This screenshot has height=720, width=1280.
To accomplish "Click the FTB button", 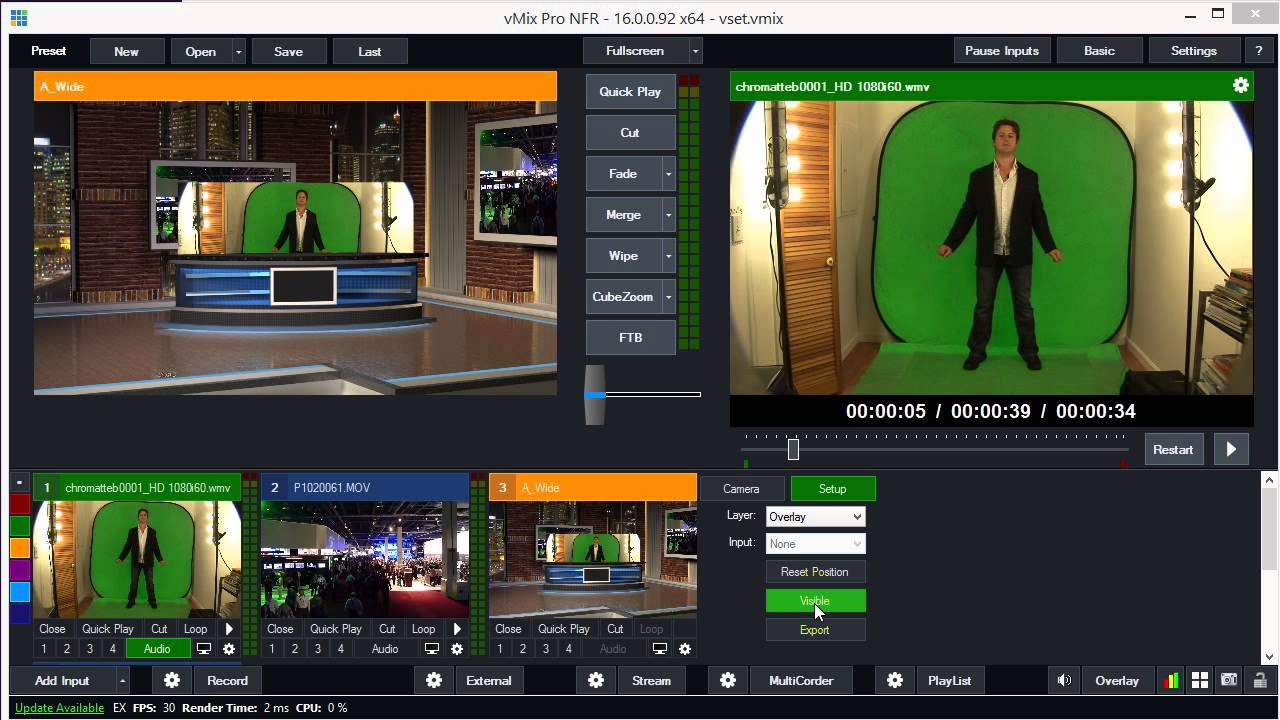I will pyautogui.click(x=630, y=338).
